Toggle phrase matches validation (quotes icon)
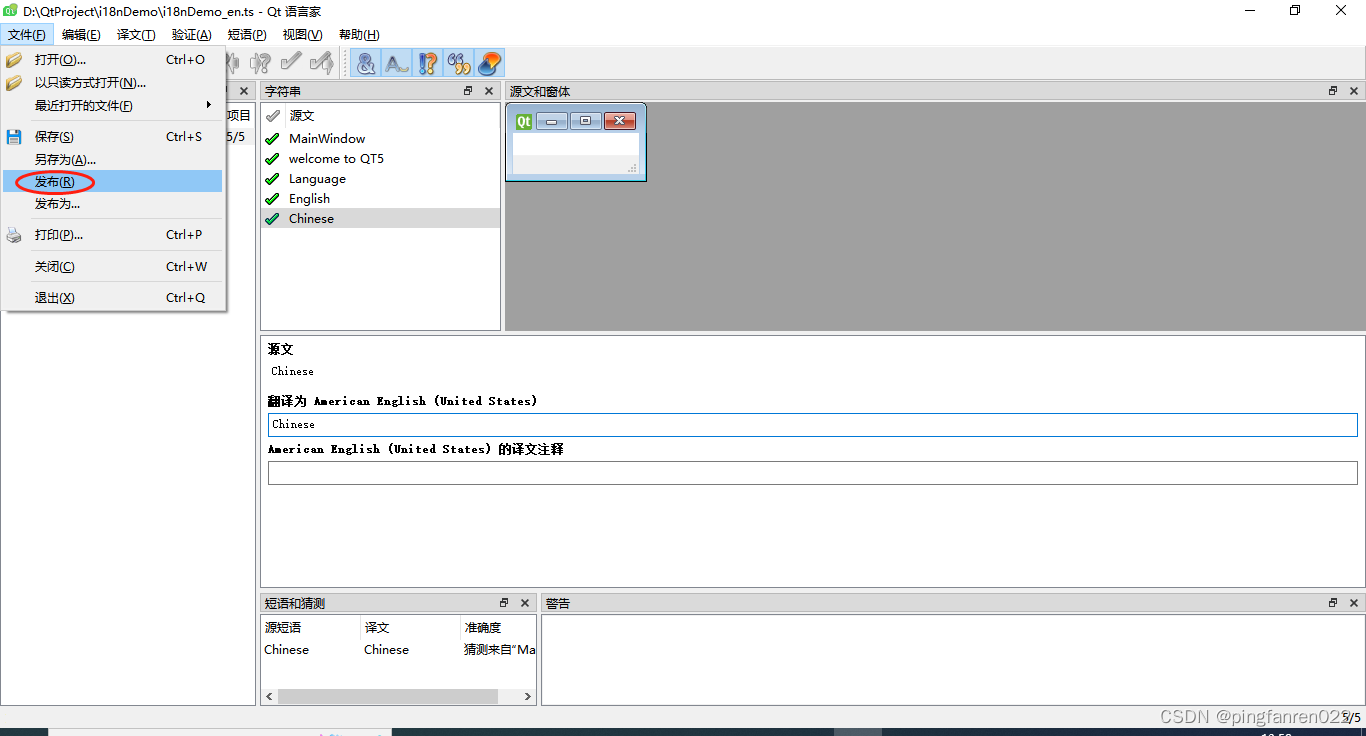This screenshot has width=1366, height=736. pyautogui.click(x=459, y=63)
